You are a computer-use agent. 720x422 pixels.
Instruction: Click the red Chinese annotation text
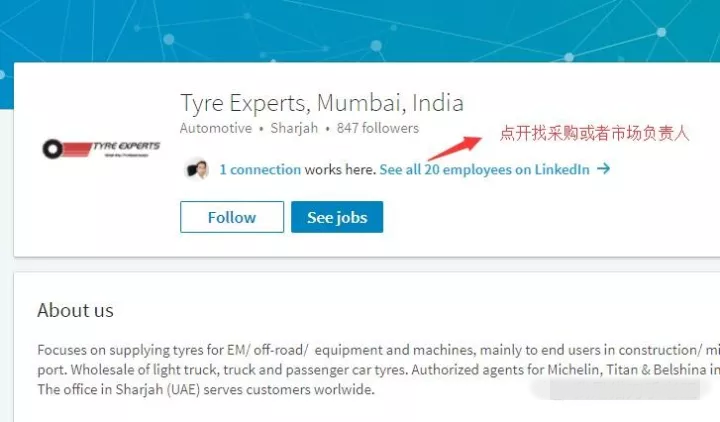pyautogui.click(x=594, y=133)
